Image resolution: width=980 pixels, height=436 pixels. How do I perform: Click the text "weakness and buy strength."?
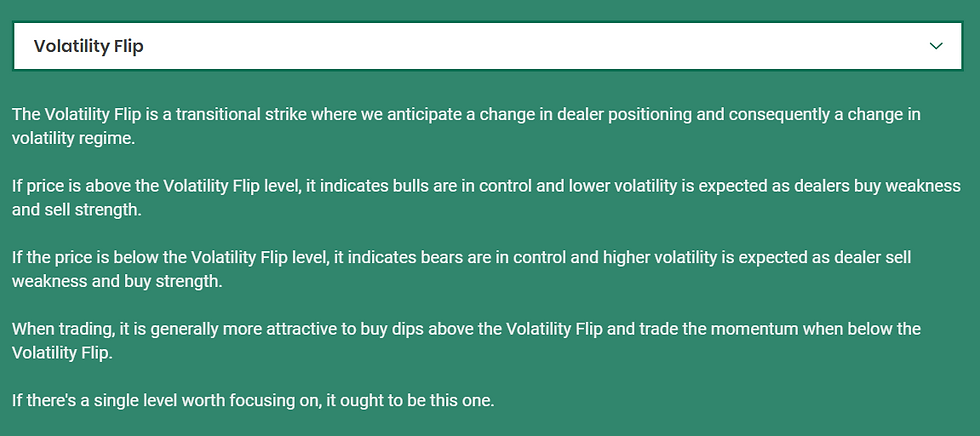(117, 281)
